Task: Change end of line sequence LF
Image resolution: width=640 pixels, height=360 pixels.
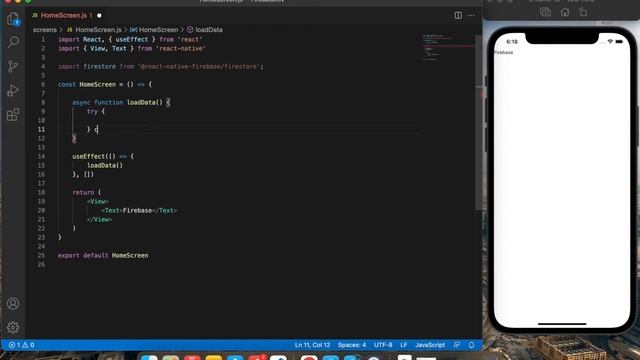Action: 404,345
